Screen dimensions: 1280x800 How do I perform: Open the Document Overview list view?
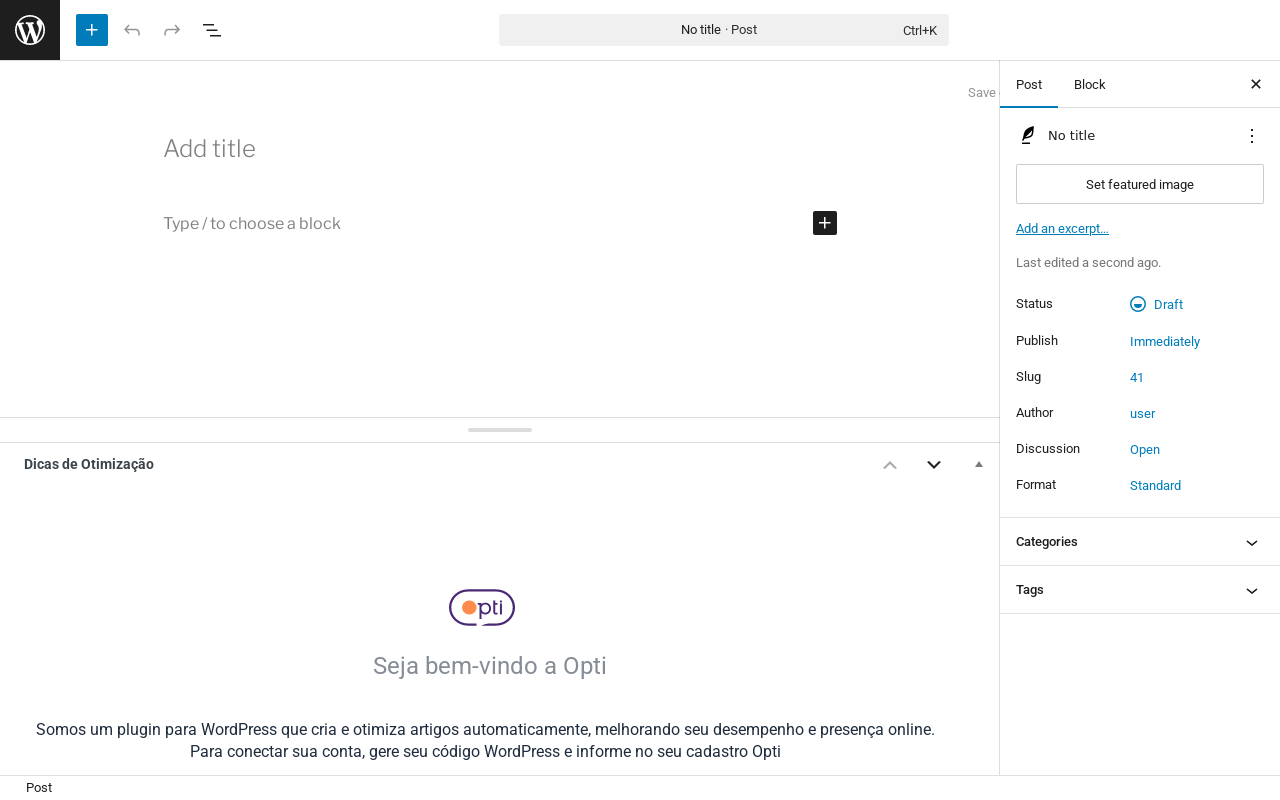click(212, 30)
